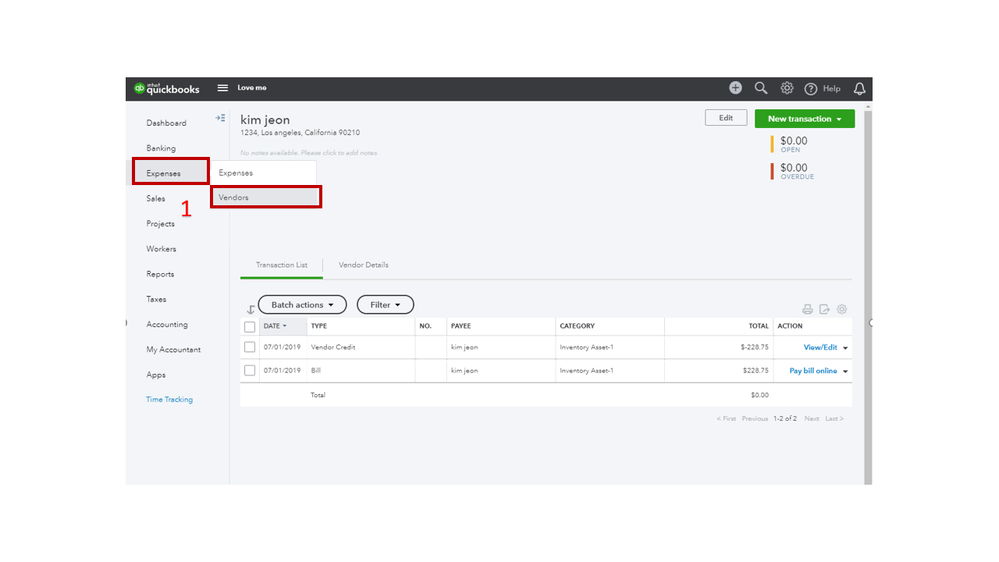Click the Edit vendor button
The image size is (999, 562).
click(x=726, y=118)
